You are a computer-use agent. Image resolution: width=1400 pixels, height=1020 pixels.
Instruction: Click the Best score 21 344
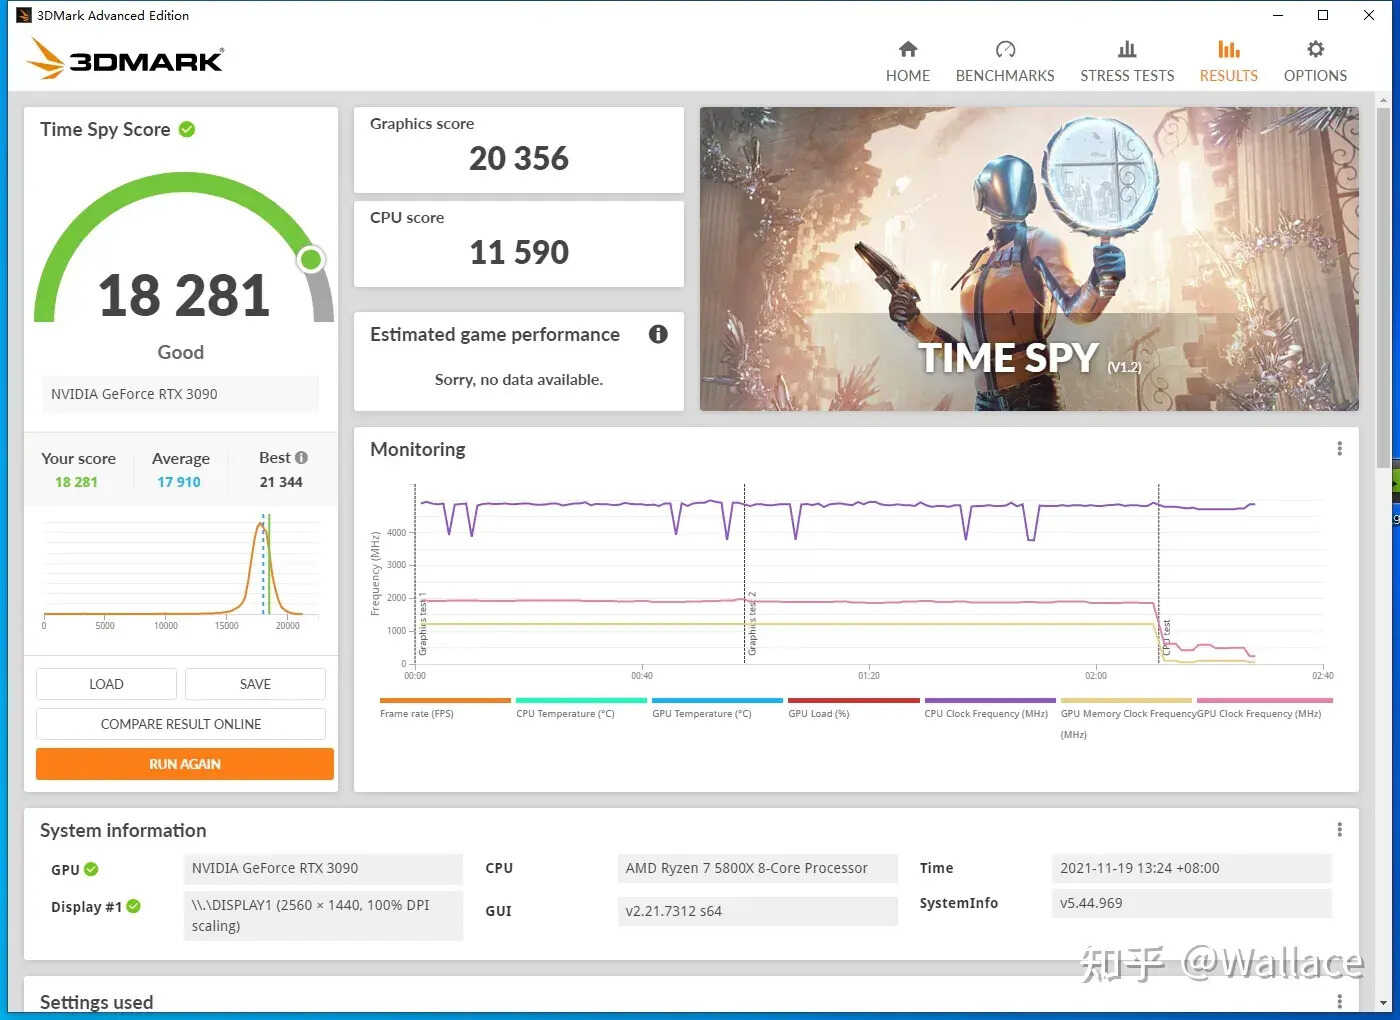[281, 482]
